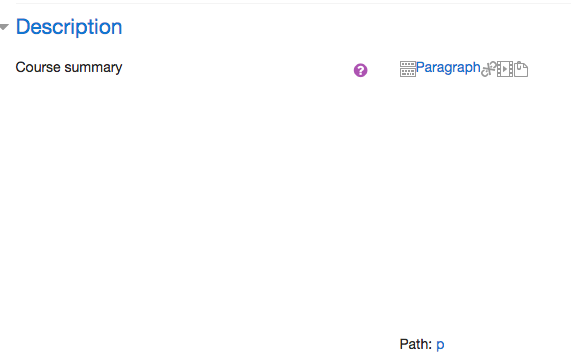Viewport: 571px width, 363px height.
Task: Open the Manage embedded files paperclip icon
Action: (x=521, y=69)
